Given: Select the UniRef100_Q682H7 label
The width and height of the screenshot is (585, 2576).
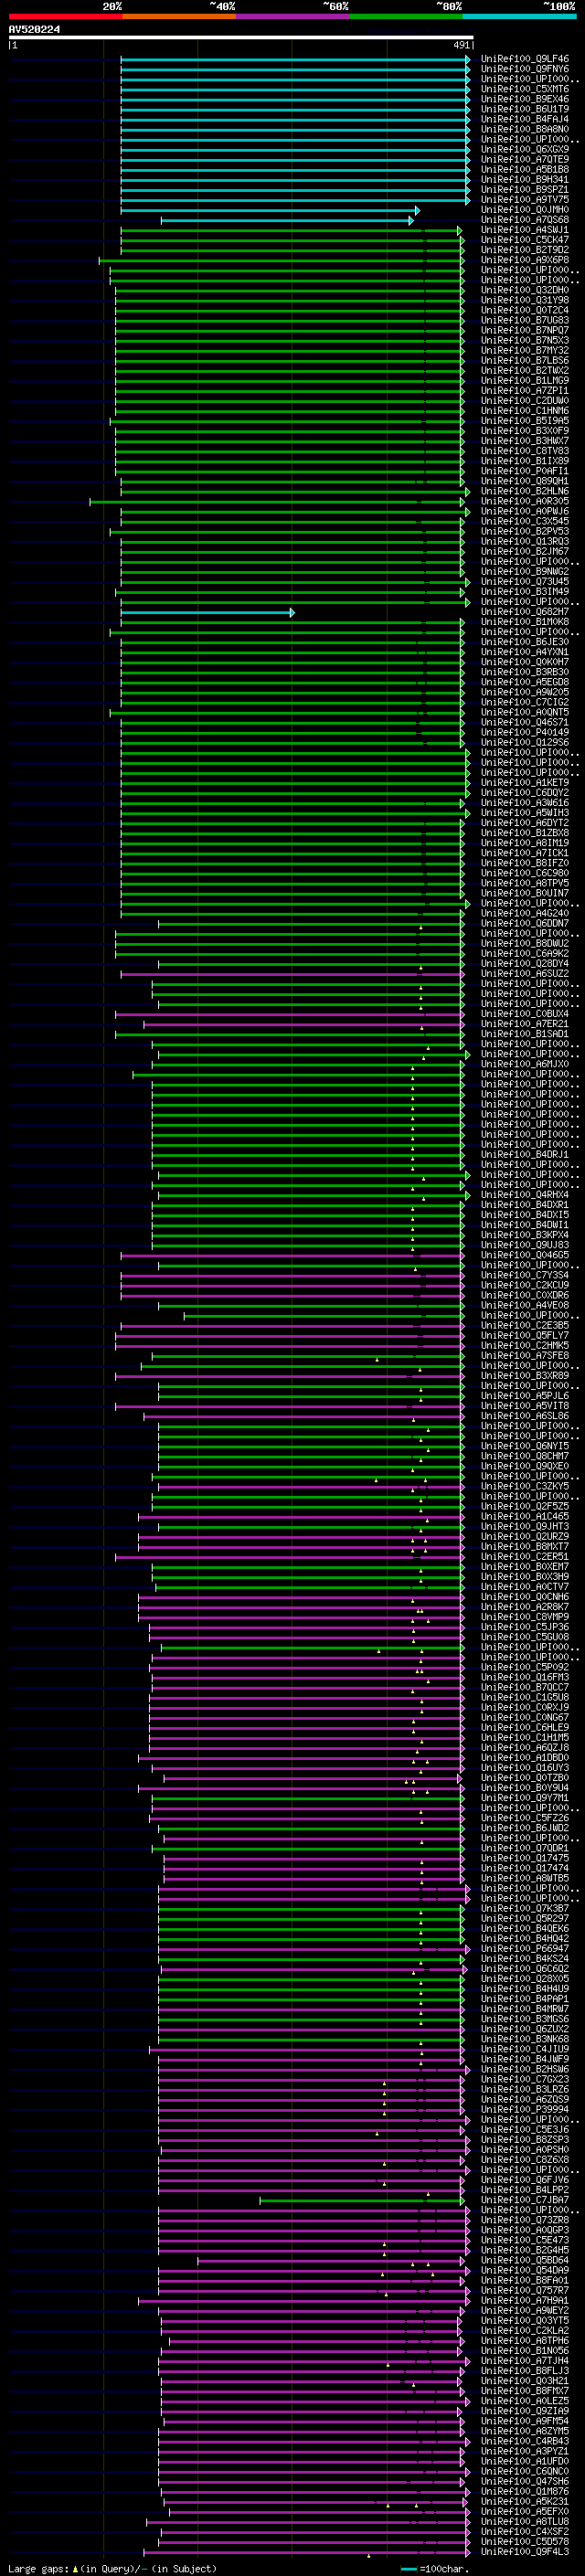Looking at the screenshot, I should tap(525, 612).
